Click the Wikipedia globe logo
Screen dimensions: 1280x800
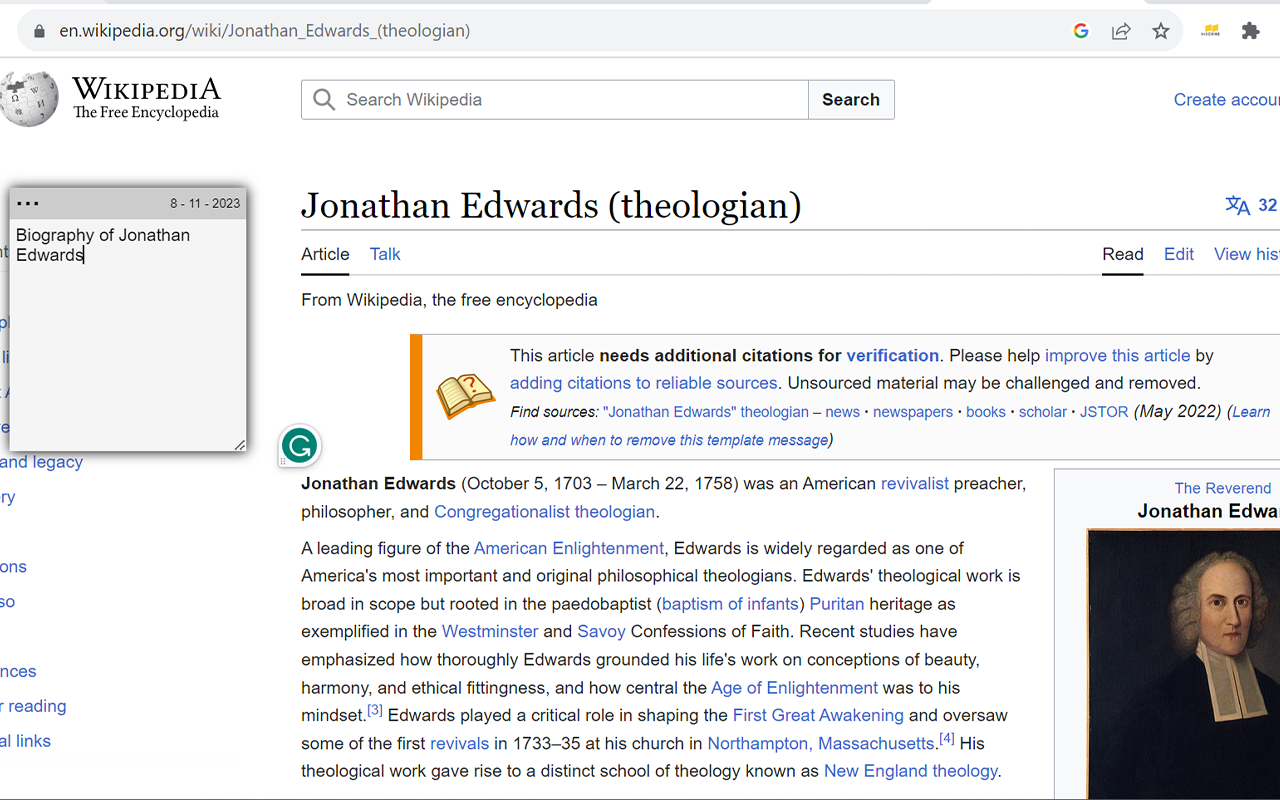(x=29, y=99)
